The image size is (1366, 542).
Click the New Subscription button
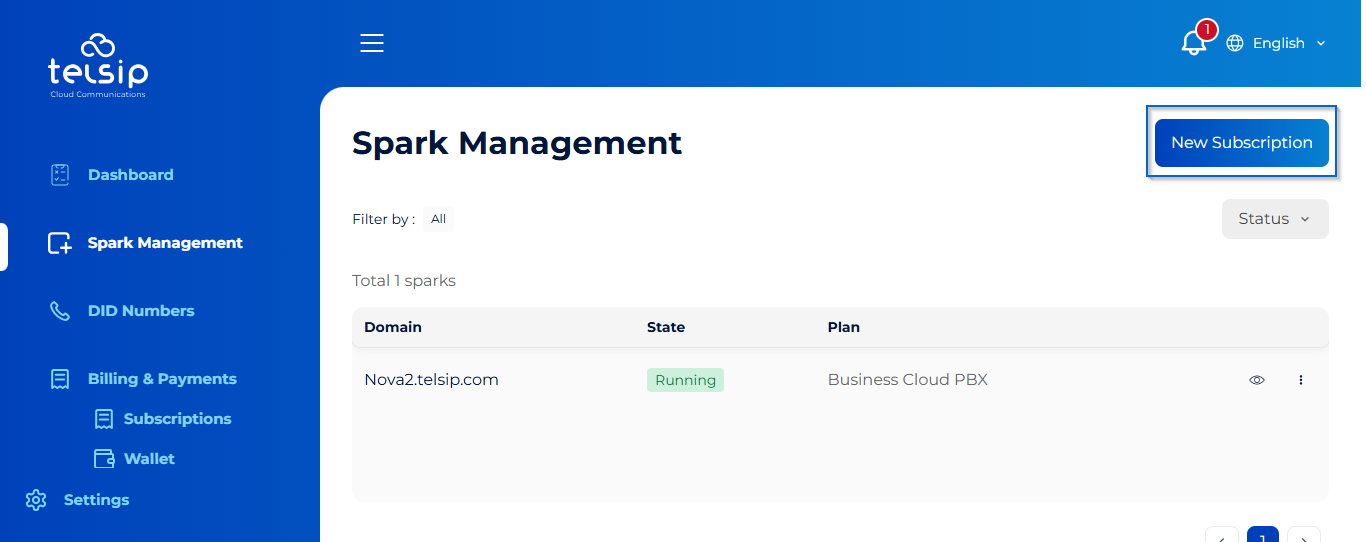1241,143
